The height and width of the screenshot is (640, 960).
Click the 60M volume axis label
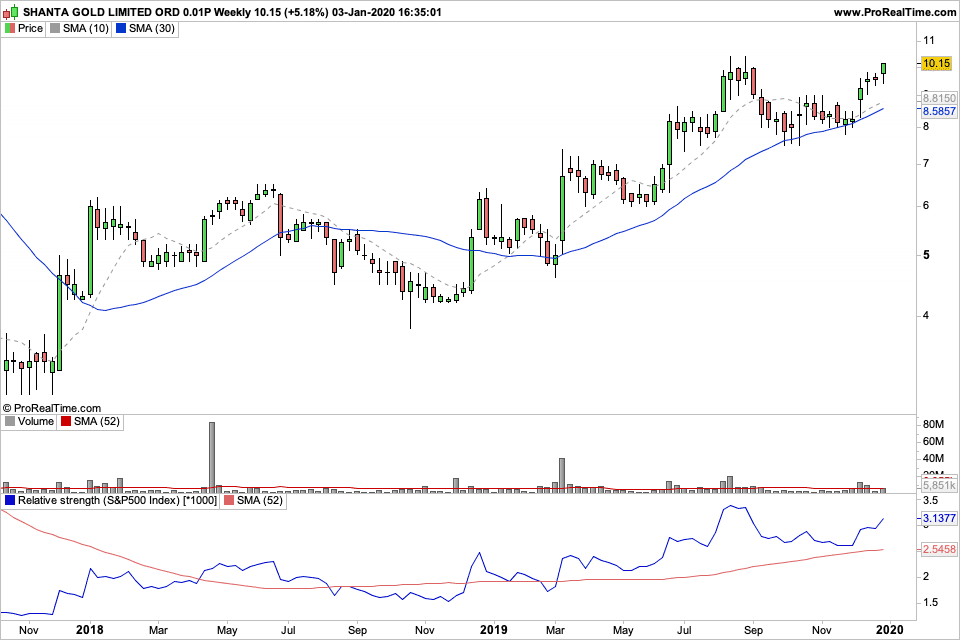[933, 442]
